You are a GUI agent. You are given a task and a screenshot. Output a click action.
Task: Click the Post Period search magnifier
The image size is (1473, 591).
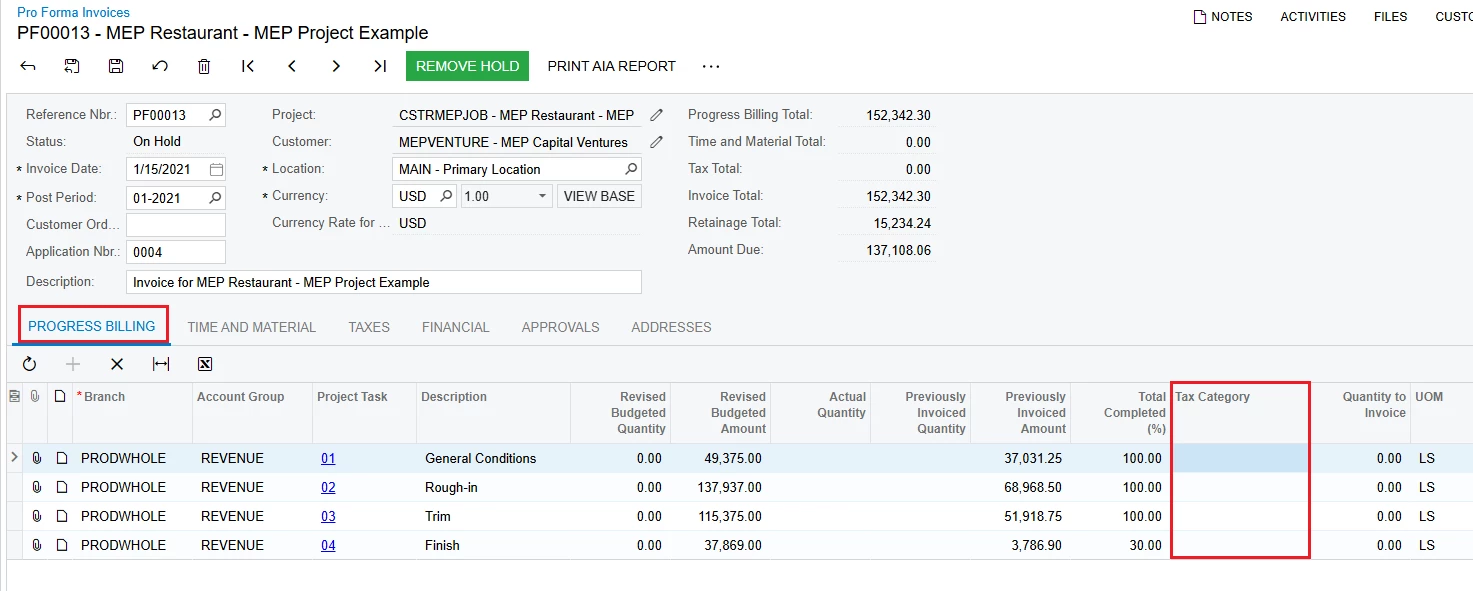coord(215,197)
